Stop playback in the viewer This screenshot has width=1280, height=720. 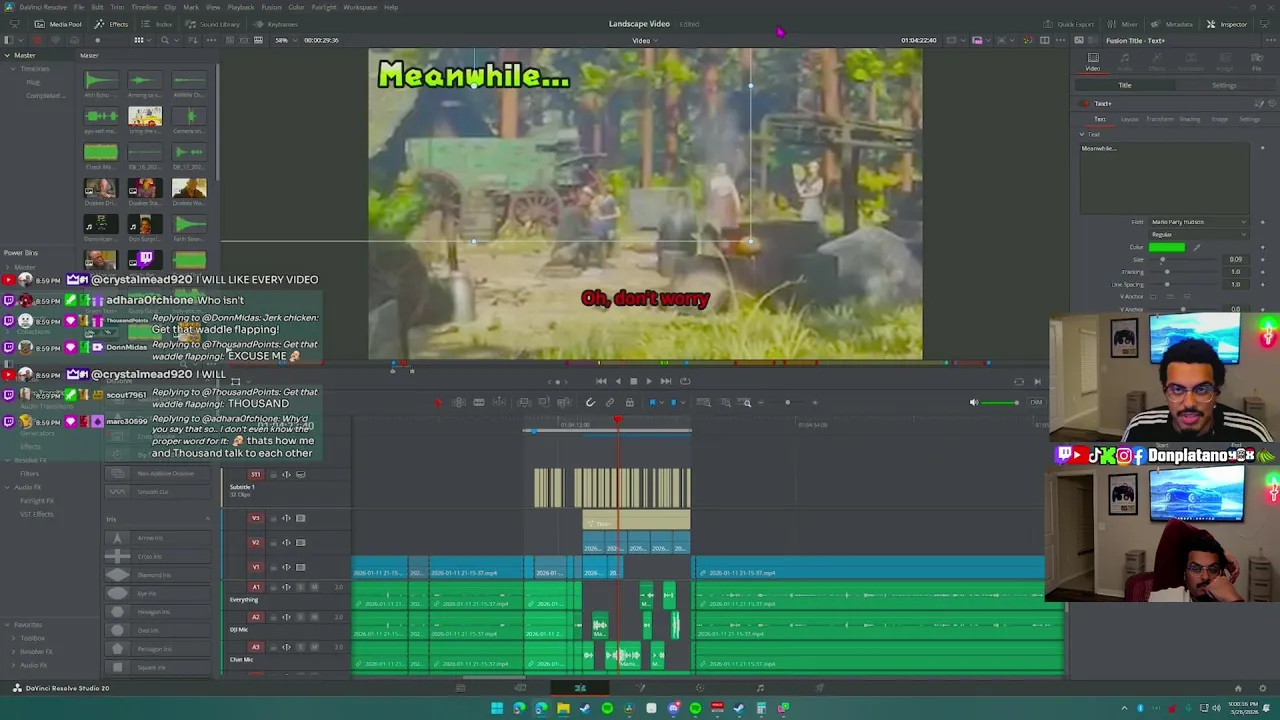click(633, 381)
